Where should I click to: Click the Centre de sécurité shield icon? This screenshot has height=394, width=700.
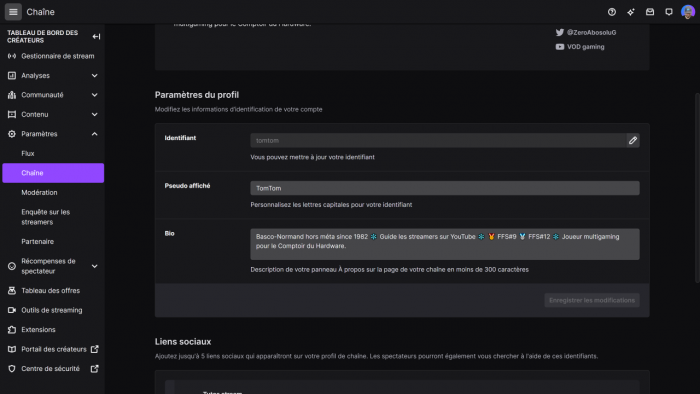tap(12, 369)
